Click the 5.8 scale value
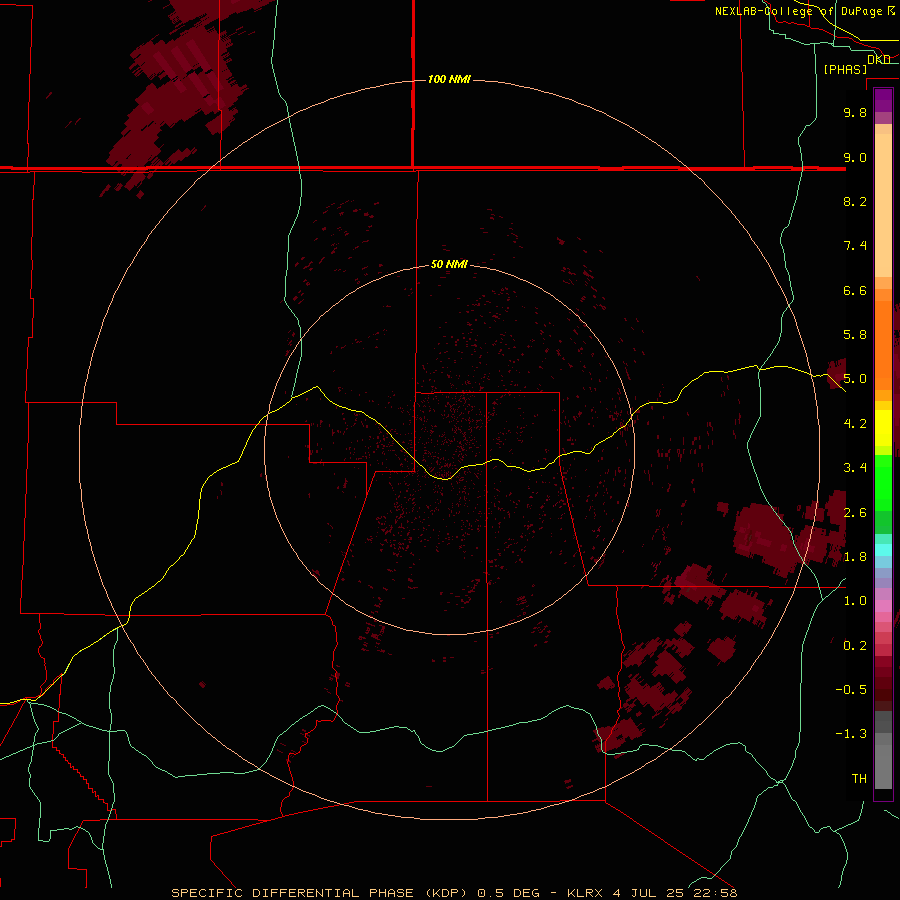Image resolution: width=900 pixels, height=900 pixels. point(855,335)
